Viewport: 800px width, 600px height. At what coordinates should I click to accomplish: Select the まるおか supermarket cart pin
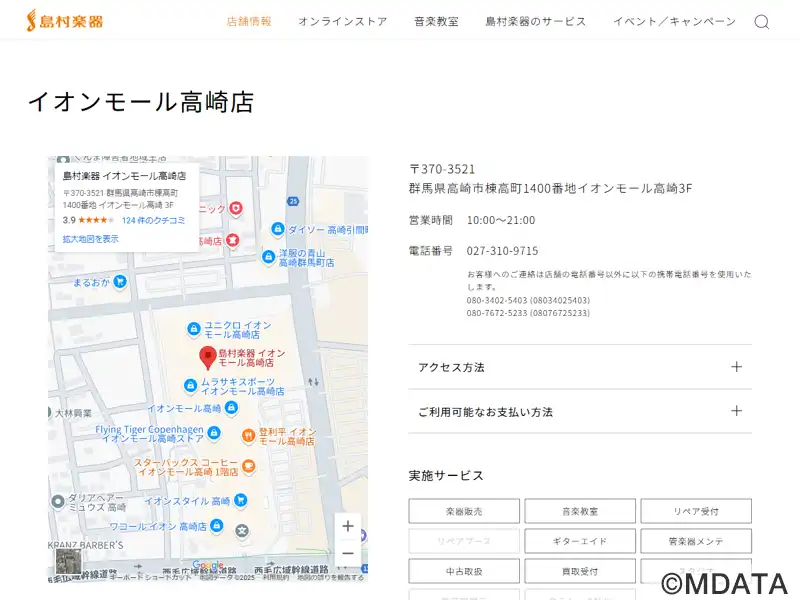coord(120,281)
